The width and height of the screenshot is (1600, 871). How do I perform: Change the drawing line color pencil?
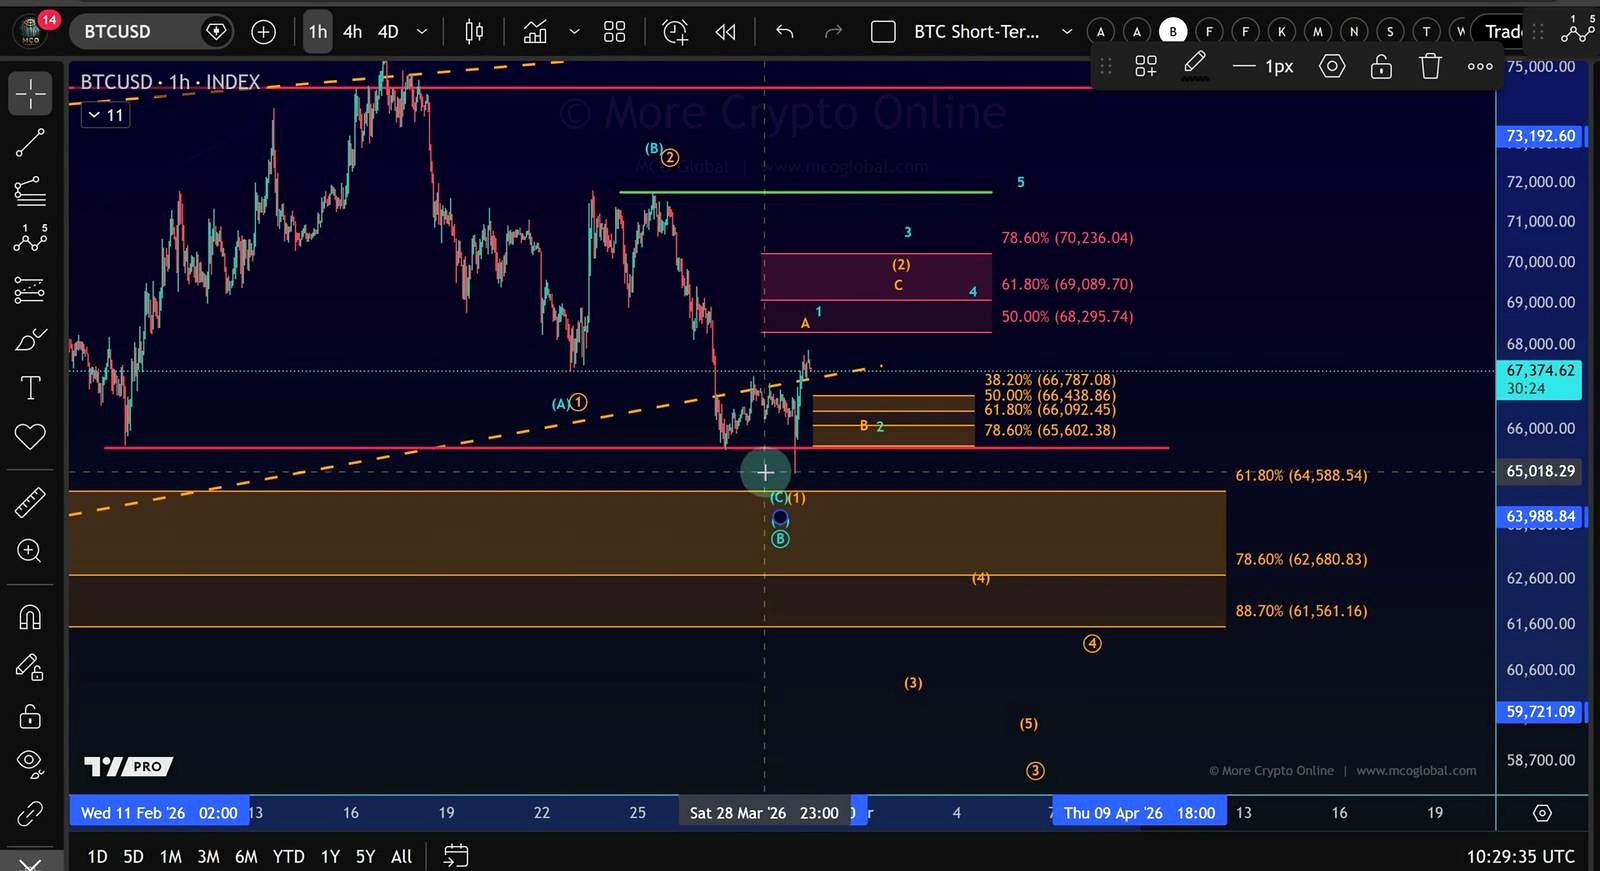(x=1195, y=66)
